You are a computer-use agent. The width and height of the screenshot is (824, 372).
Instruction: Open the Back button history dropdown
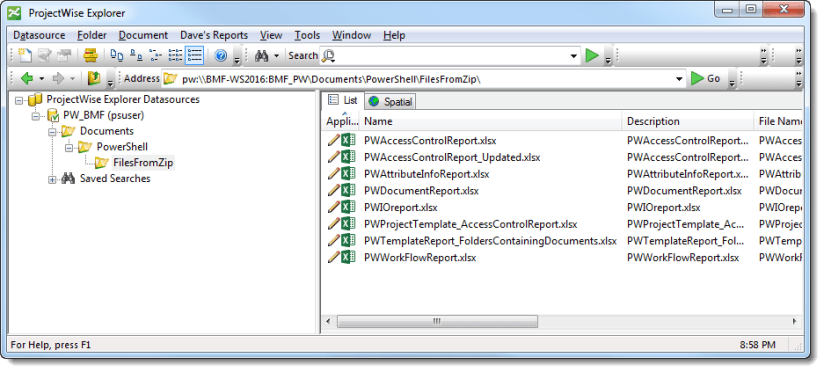42,79
